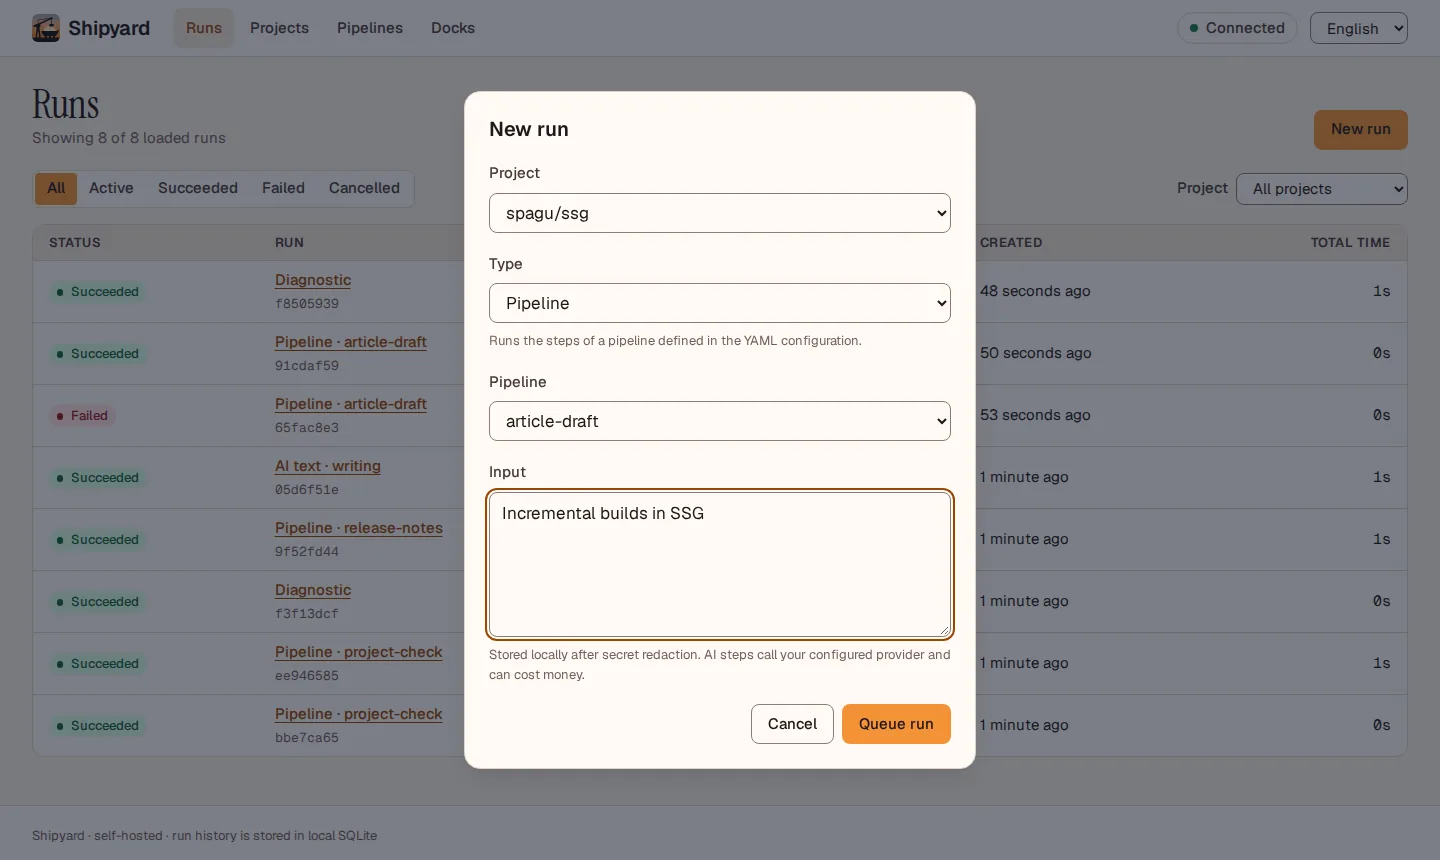The image size is (1440, 860).
Task: Open Pipeline article-draft run 65fac8e3
Action: point(351,405)
